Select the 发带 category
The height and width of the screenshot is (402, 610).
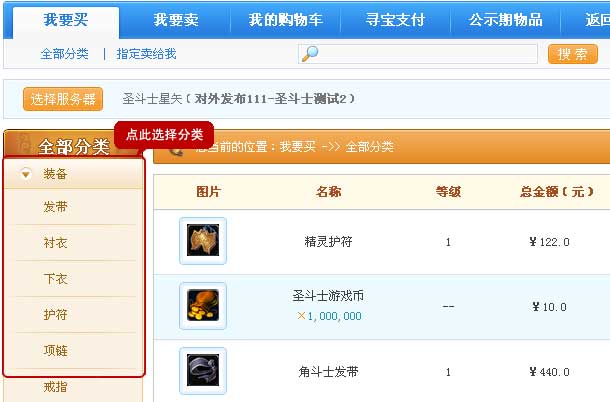tap(56, 207)
